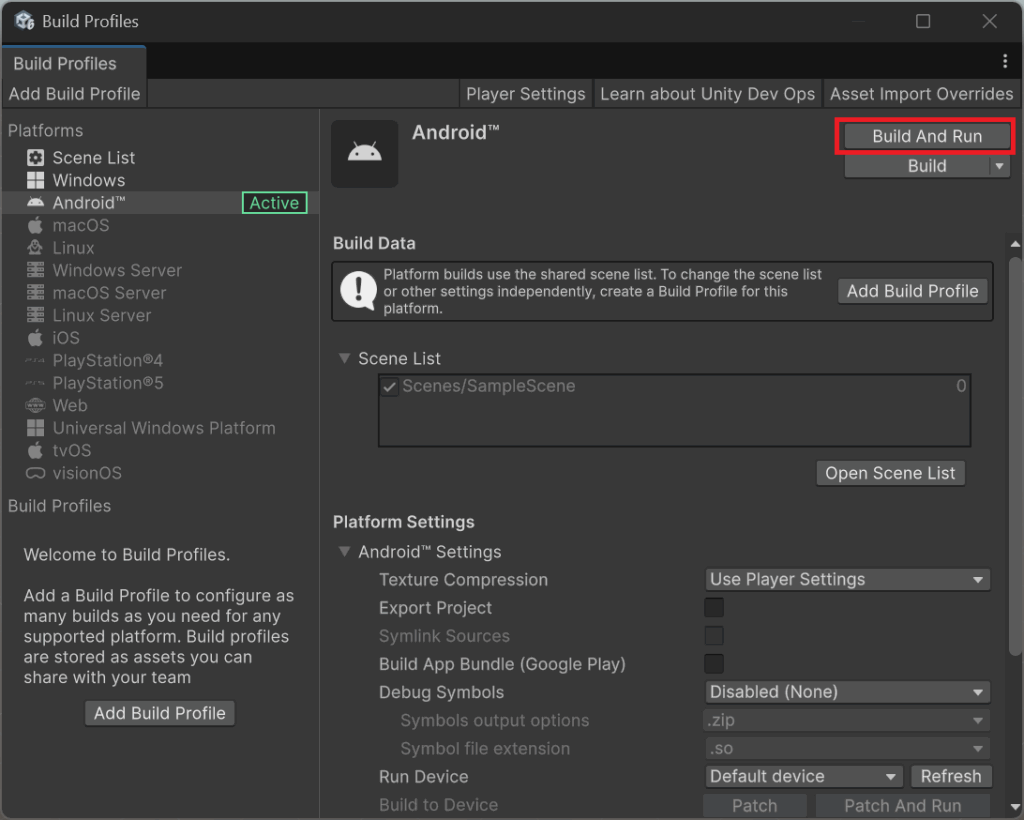Refresh the run device list
This screenshot has height=820, width=1024.
[x=951, y=776]
